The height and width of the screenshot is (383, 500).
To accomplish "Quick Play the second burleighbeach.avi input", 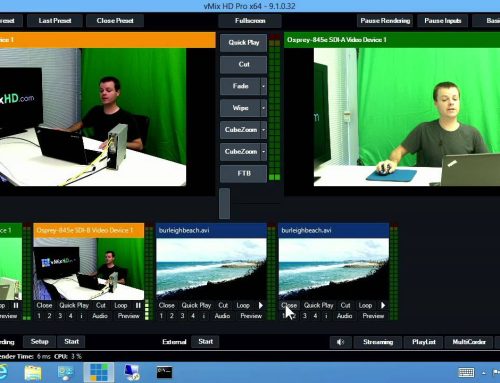I will pos(318,305).
